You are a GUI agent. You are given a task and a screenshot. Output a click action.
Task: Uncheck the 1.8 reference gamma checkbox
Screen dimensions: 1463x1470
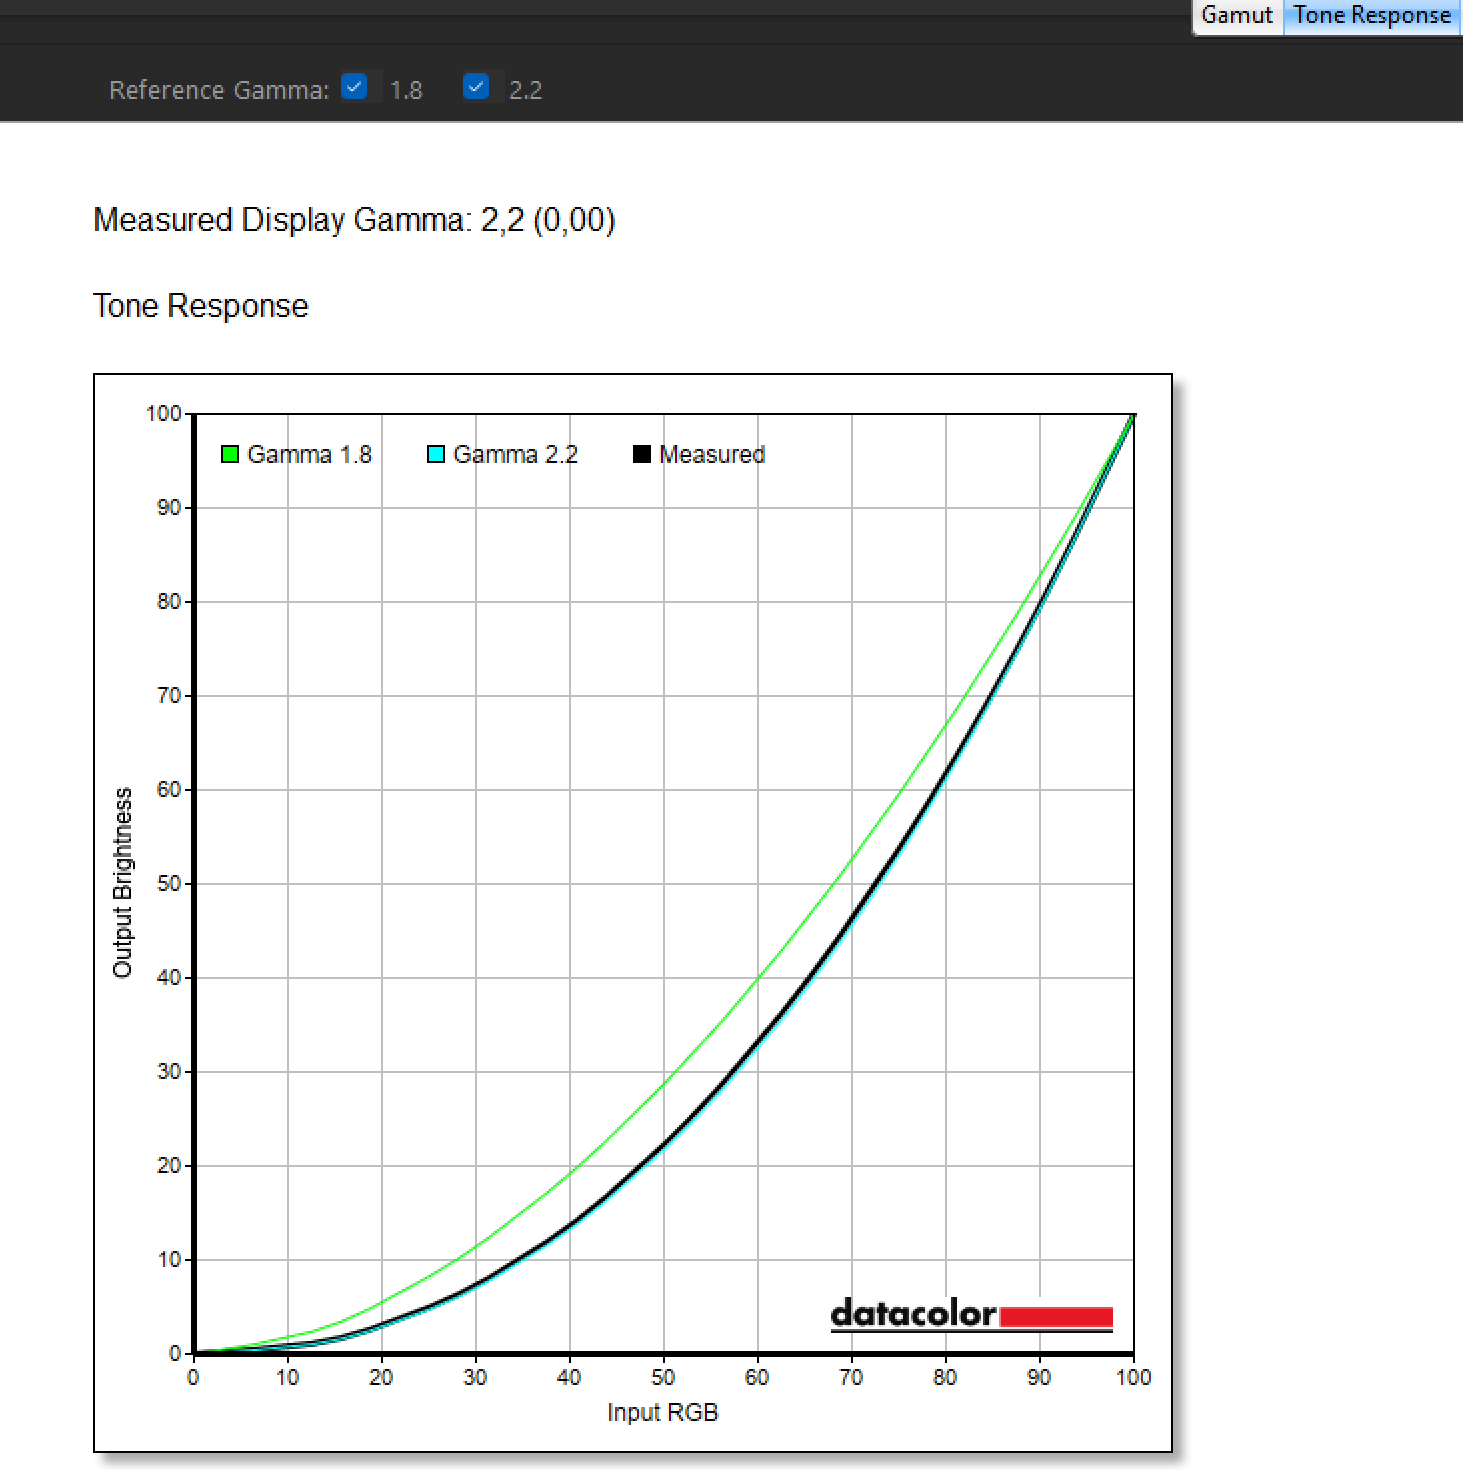tap(355, 87)
